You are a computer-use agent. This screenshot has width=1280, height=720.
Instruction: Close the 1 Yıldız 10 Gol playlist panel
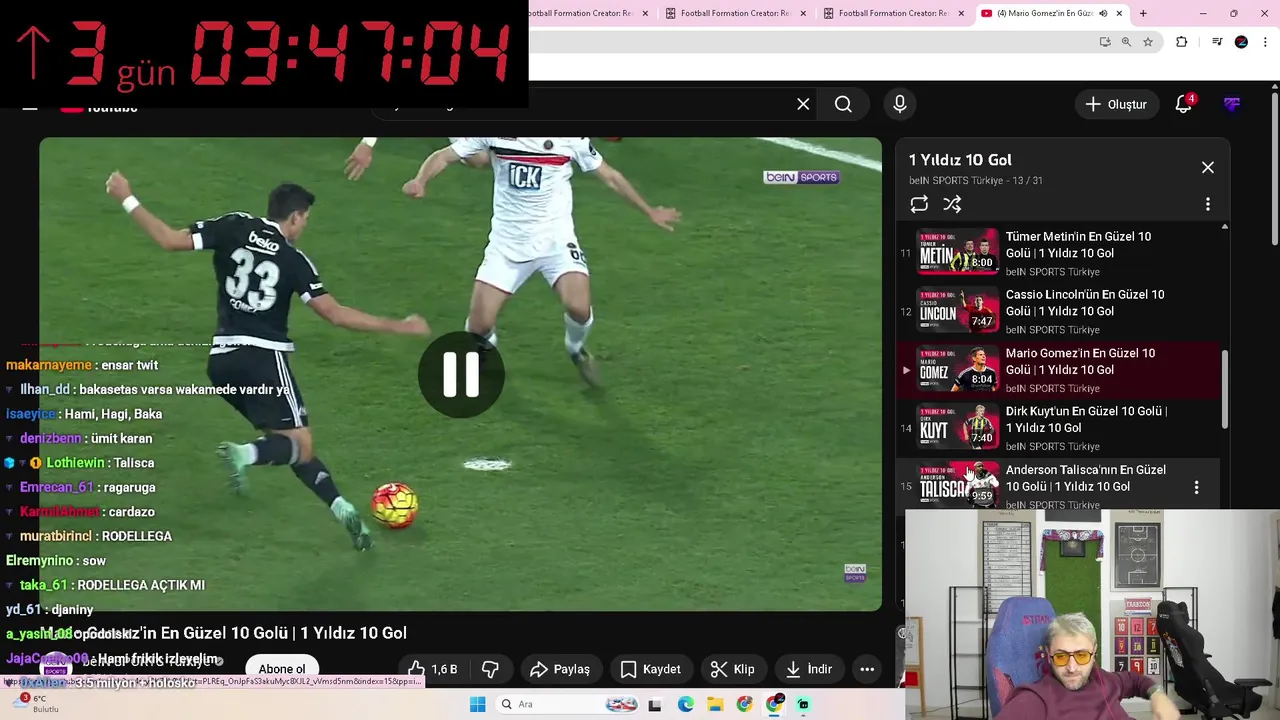click(x=1208, y=167)
